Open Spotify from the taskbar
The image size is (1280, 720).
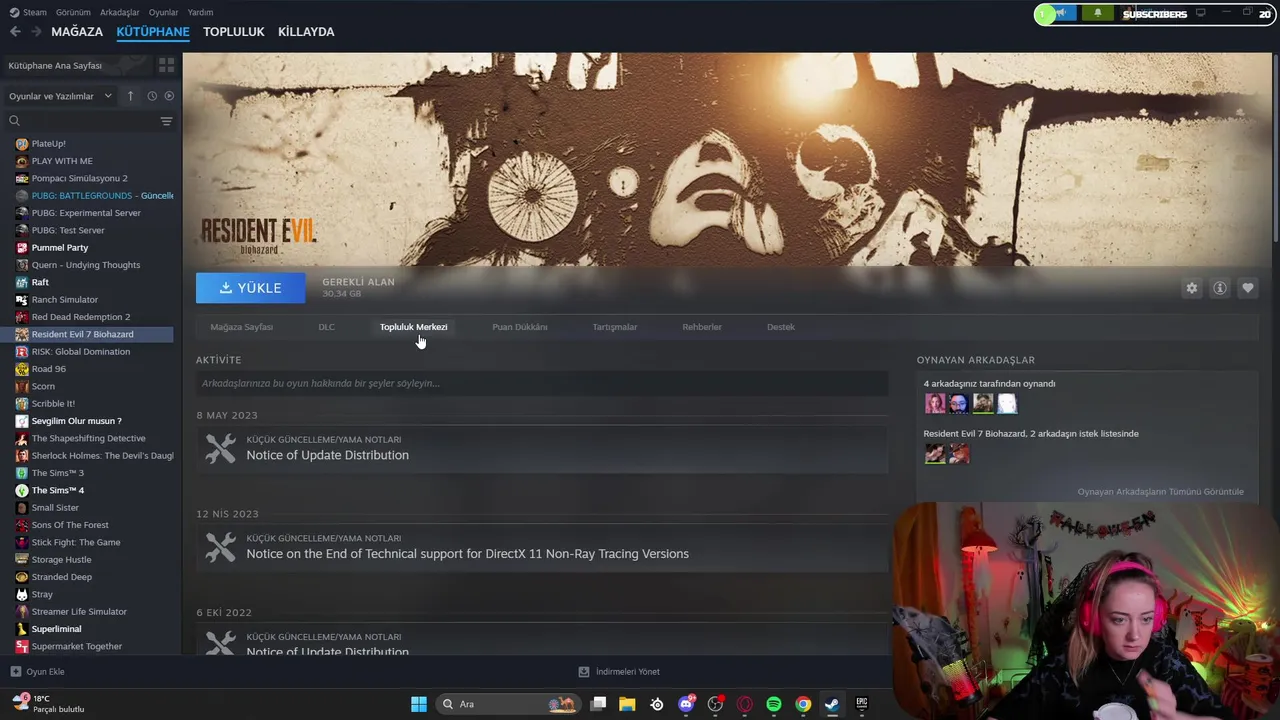774,704
